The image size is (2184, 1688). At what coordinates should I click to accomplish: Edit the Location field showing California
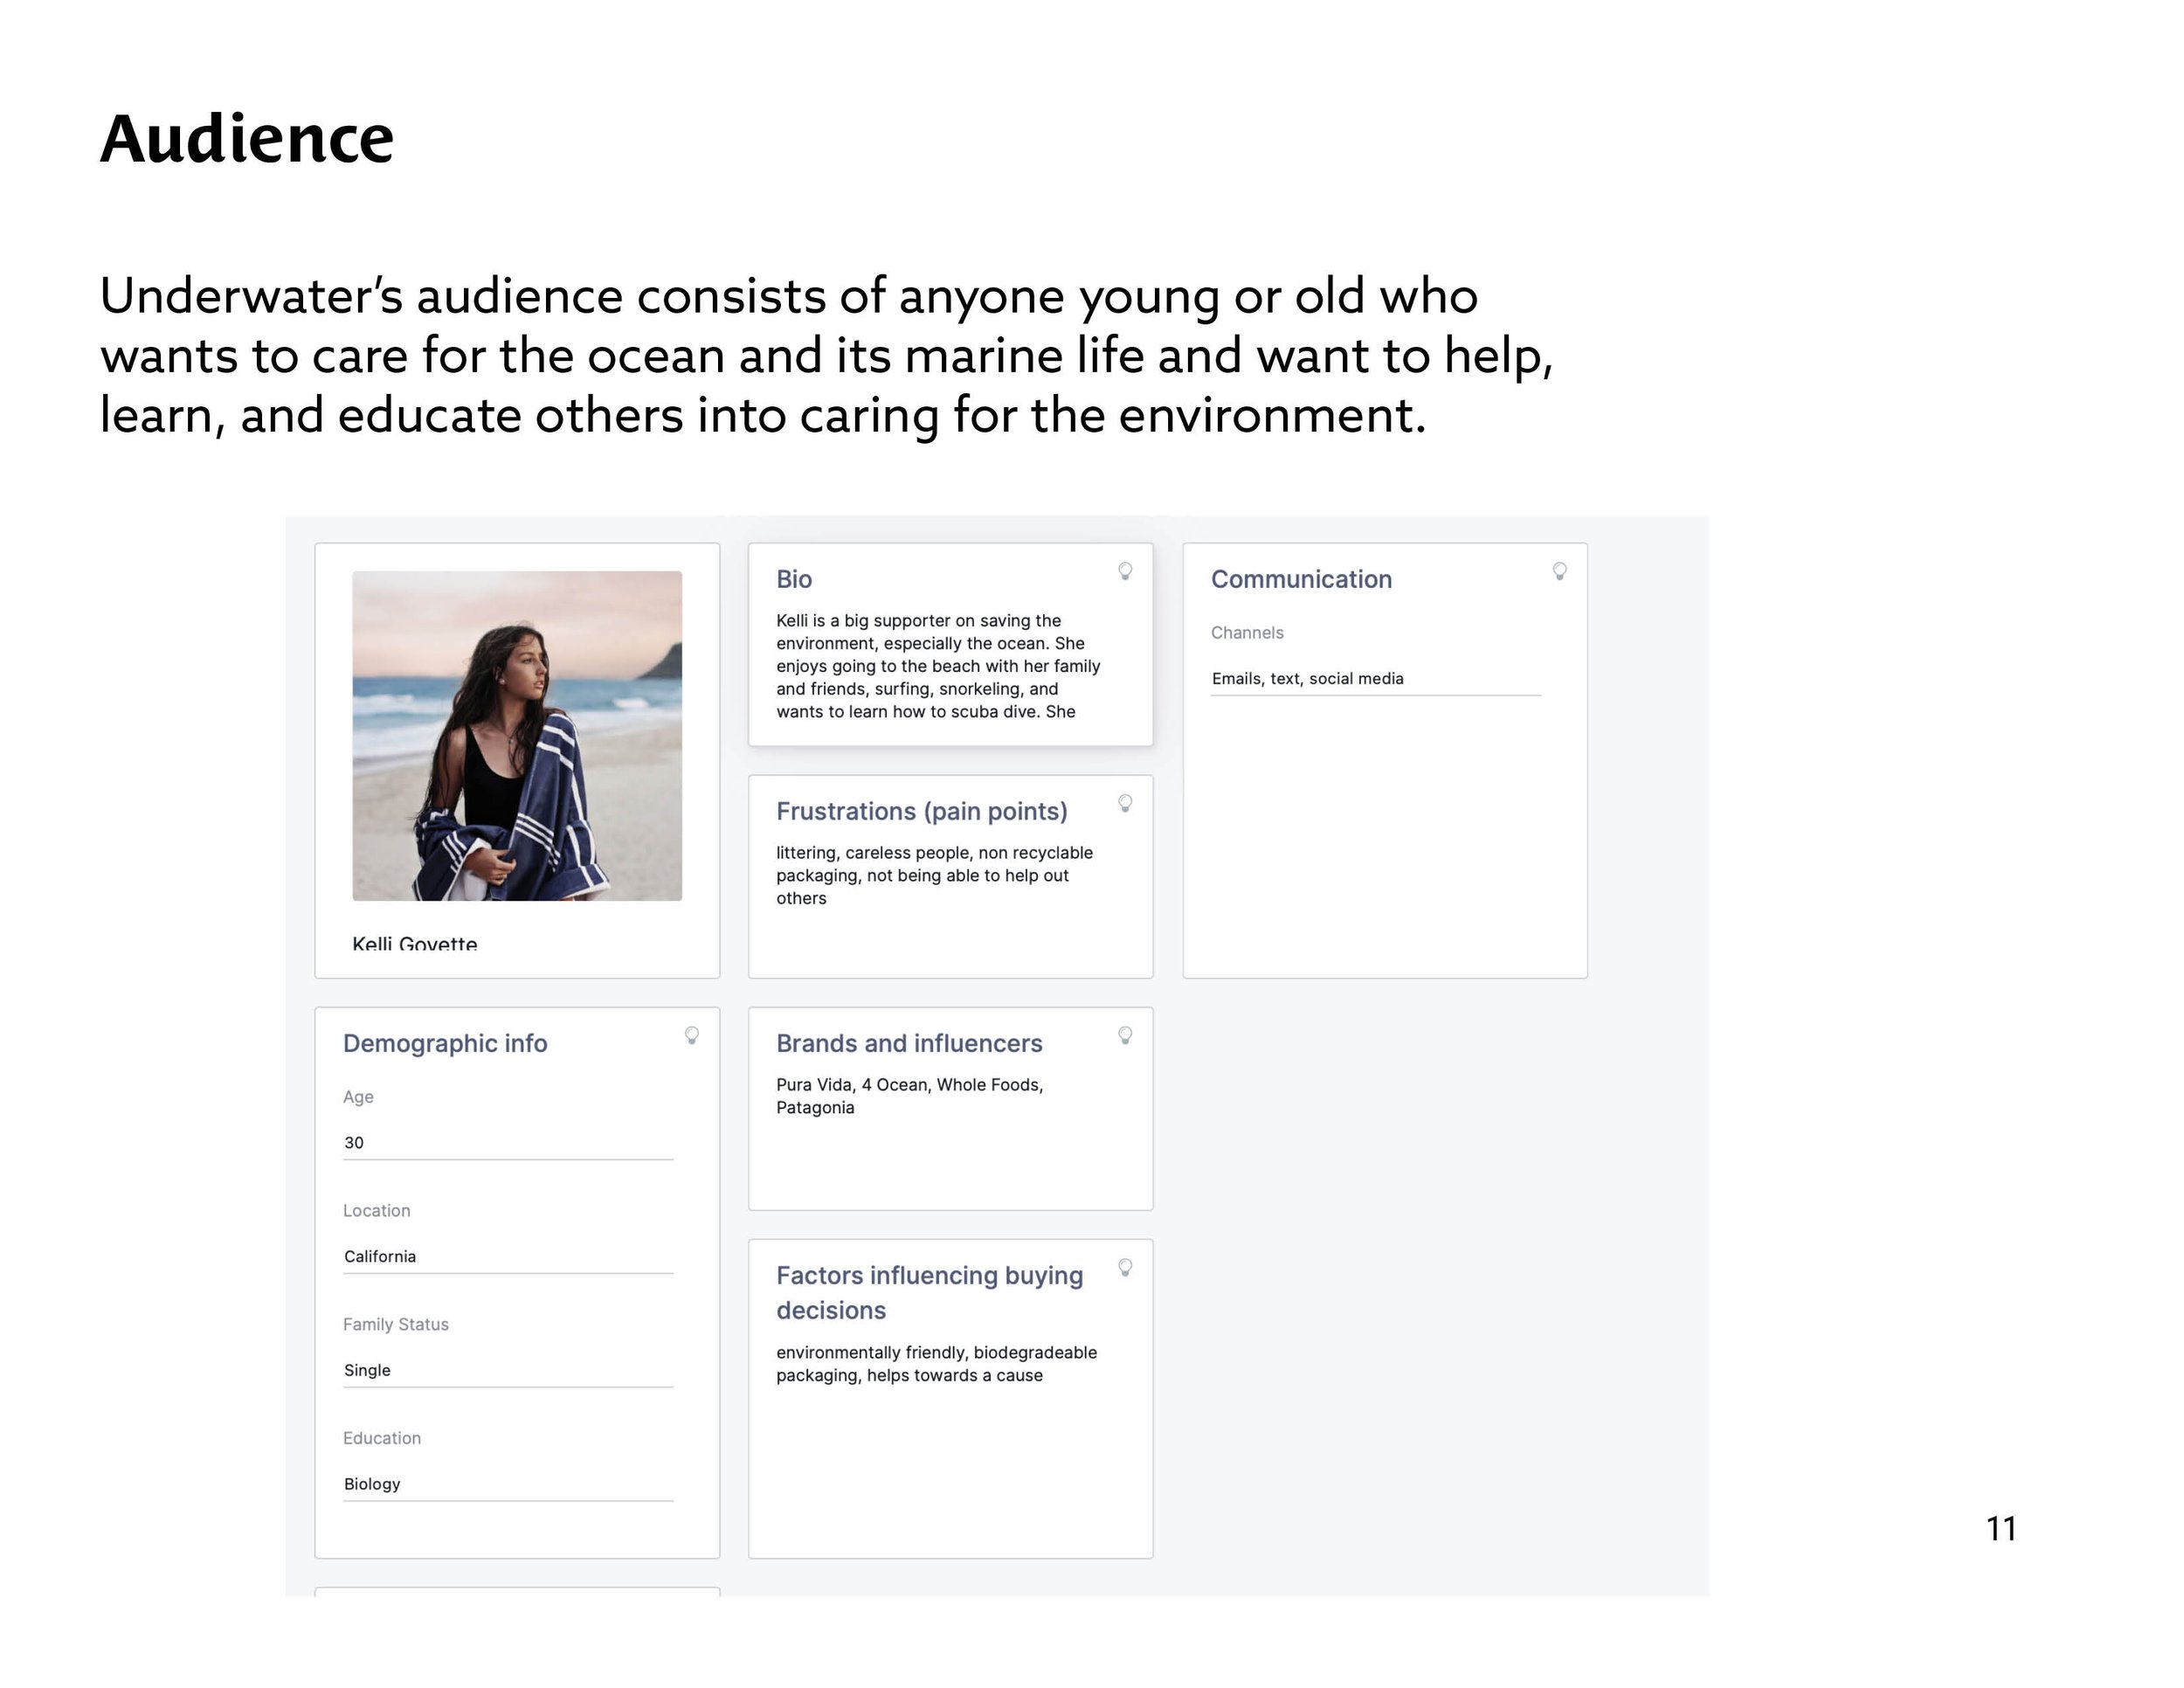tap(508, 1257)
